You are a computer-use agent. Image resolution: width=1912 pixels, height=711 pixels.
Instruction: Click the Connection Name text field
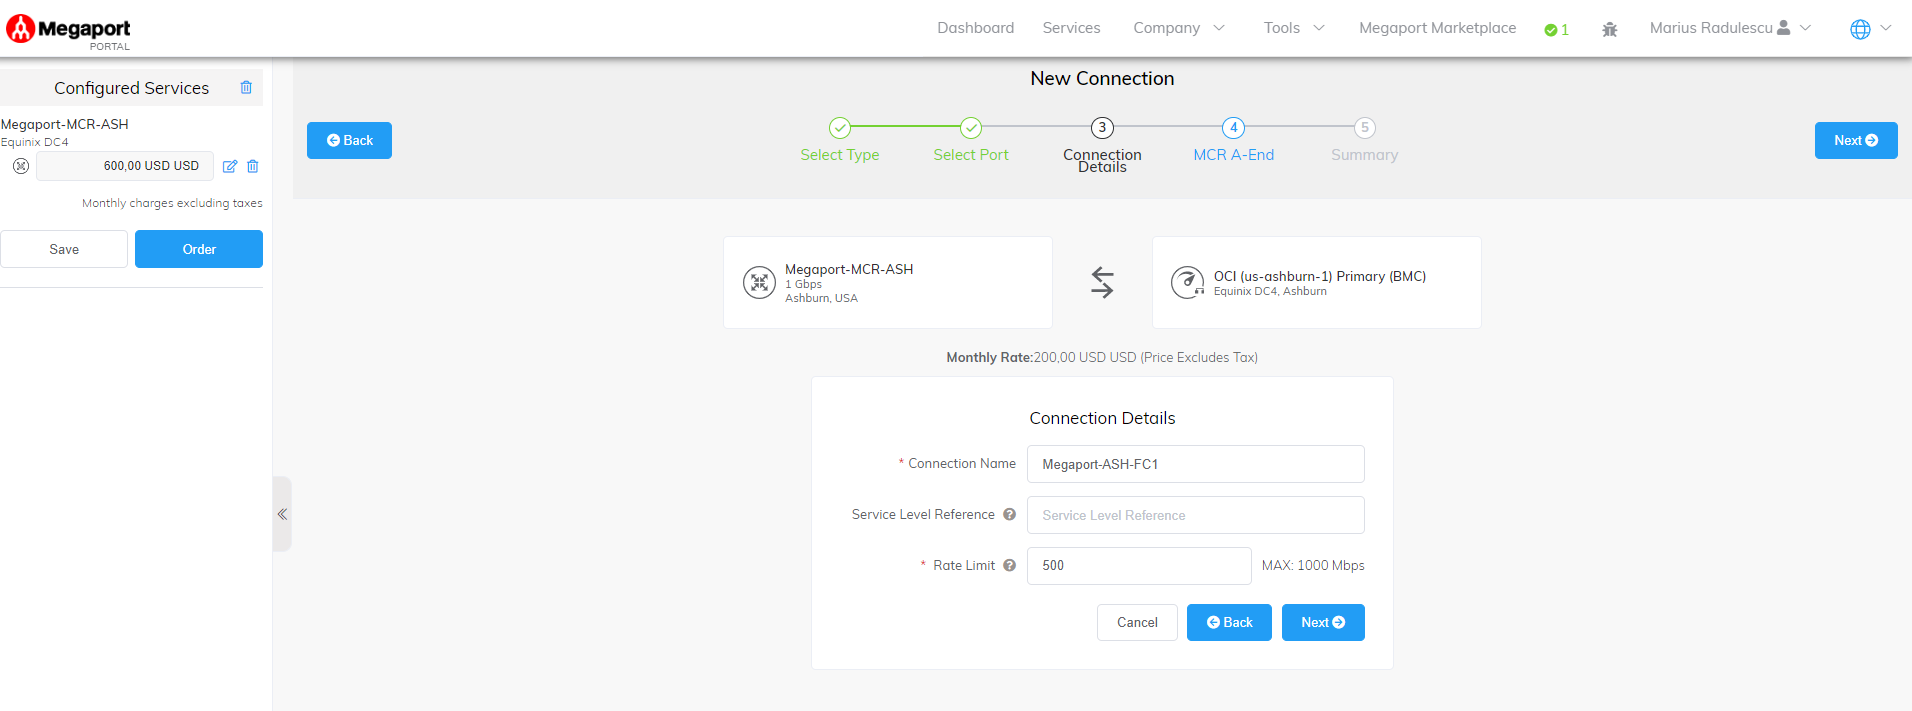(x=1195, y=464)
